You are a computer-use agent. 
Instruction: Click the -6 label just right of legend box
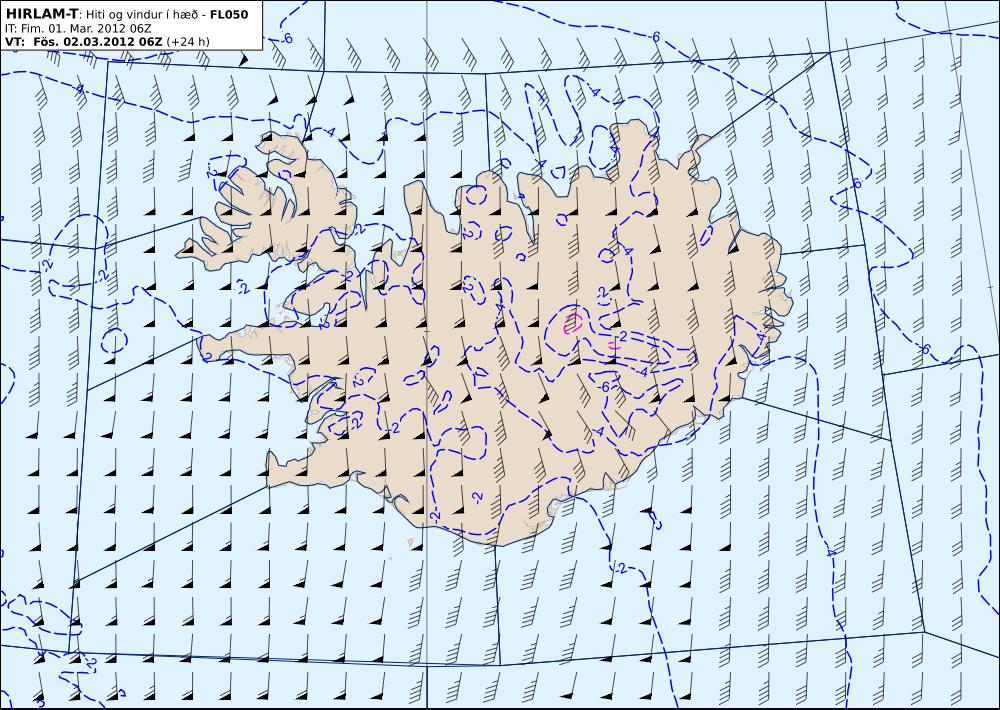(x=286, y=38)
